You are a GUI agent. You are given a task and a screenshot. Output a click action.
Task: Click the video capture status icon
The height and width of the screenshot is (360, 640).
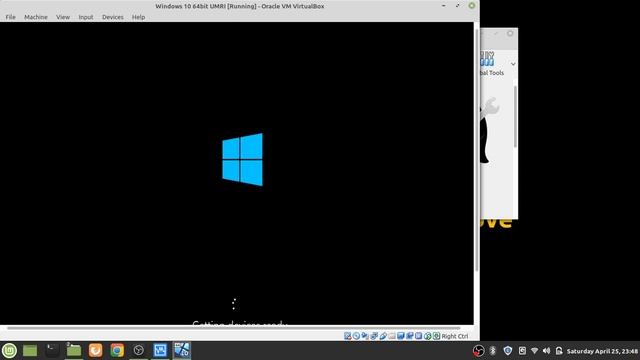[409, 336]
